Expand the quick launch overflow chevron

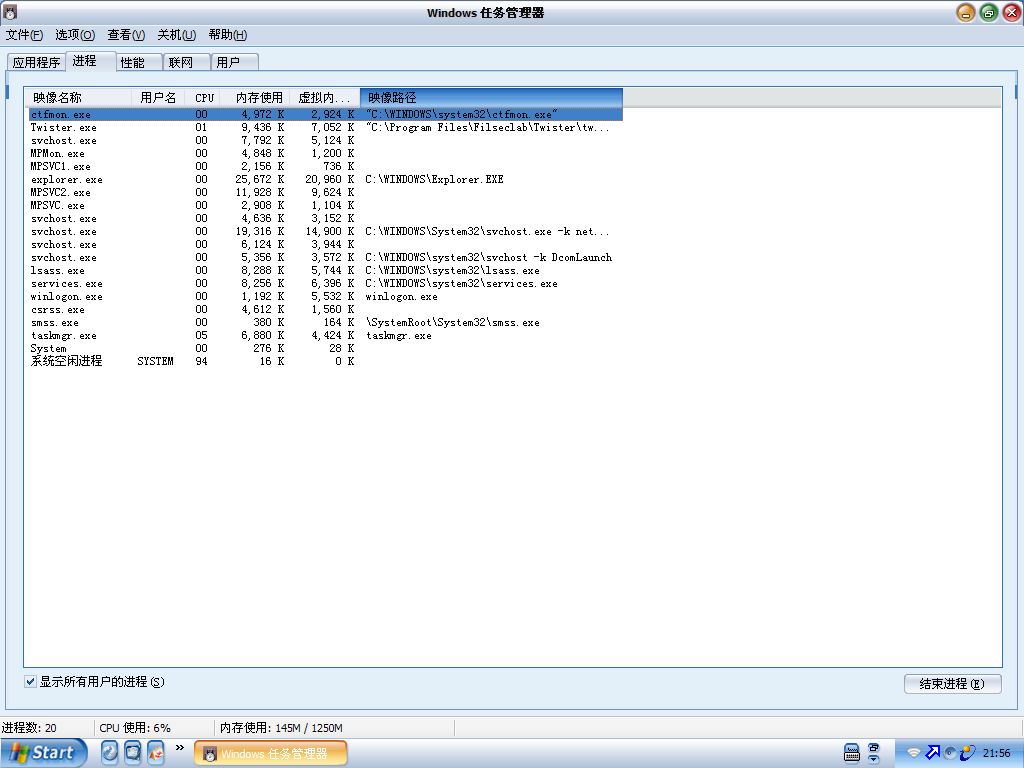[180, 748]
